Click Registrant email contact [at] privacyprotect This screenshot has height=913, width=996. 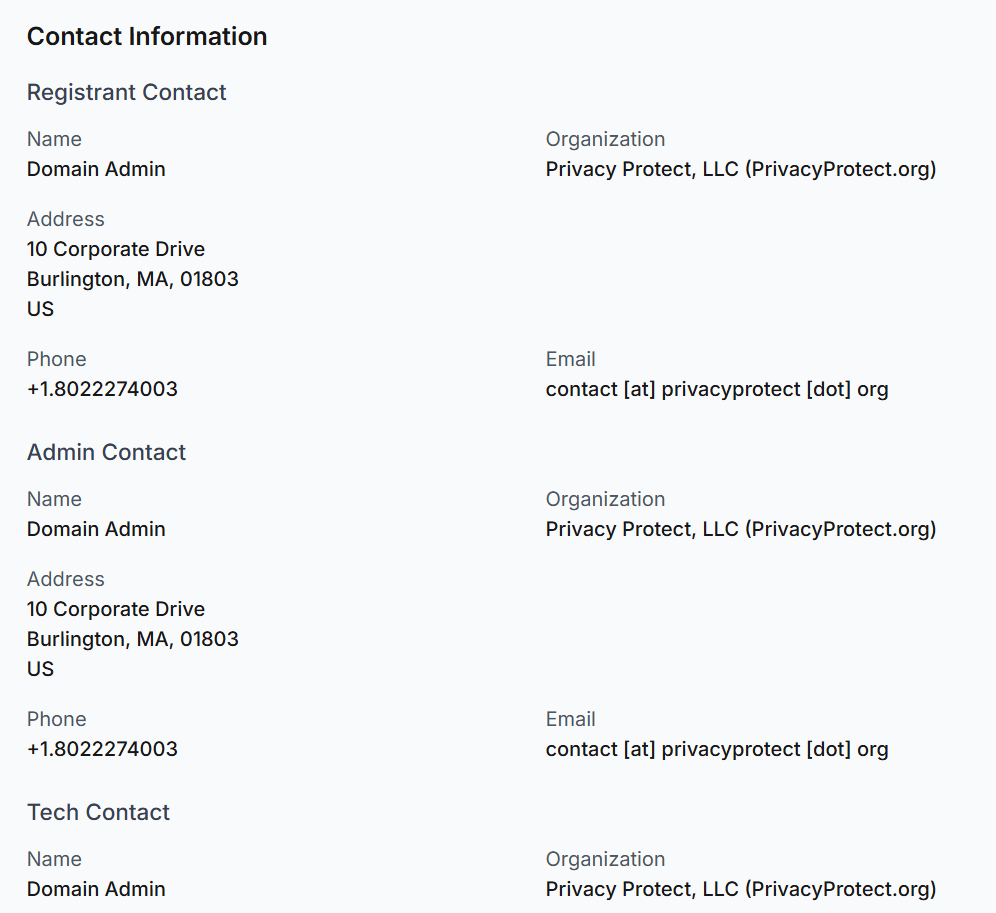point(717,389)
